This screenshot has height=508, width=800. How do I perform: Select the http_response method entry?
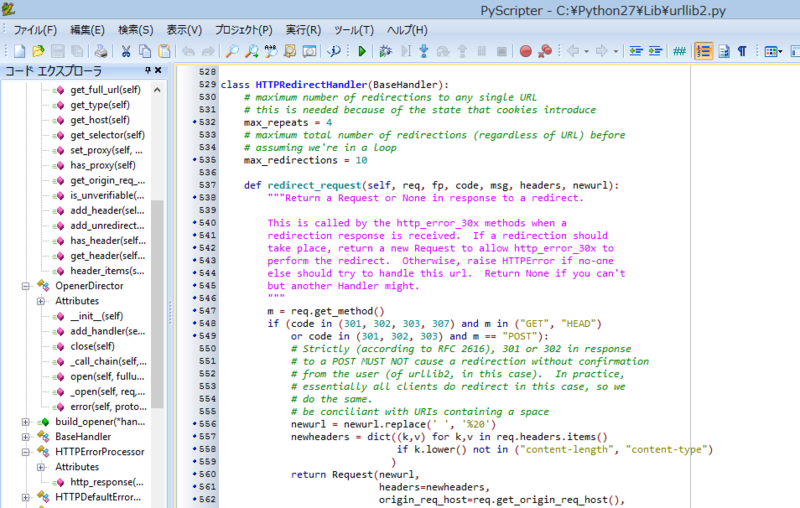coord(107,482)
